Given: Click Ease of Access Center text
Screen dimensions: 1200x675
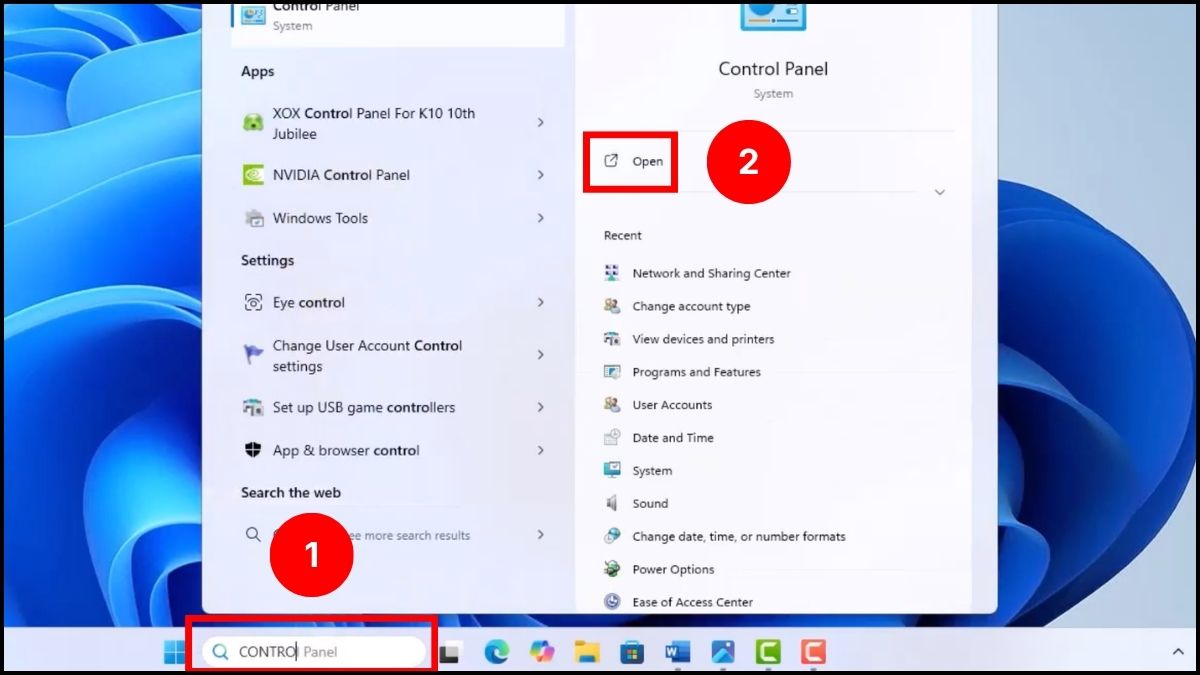Looking at the screenshot, I should click(692, 602).
